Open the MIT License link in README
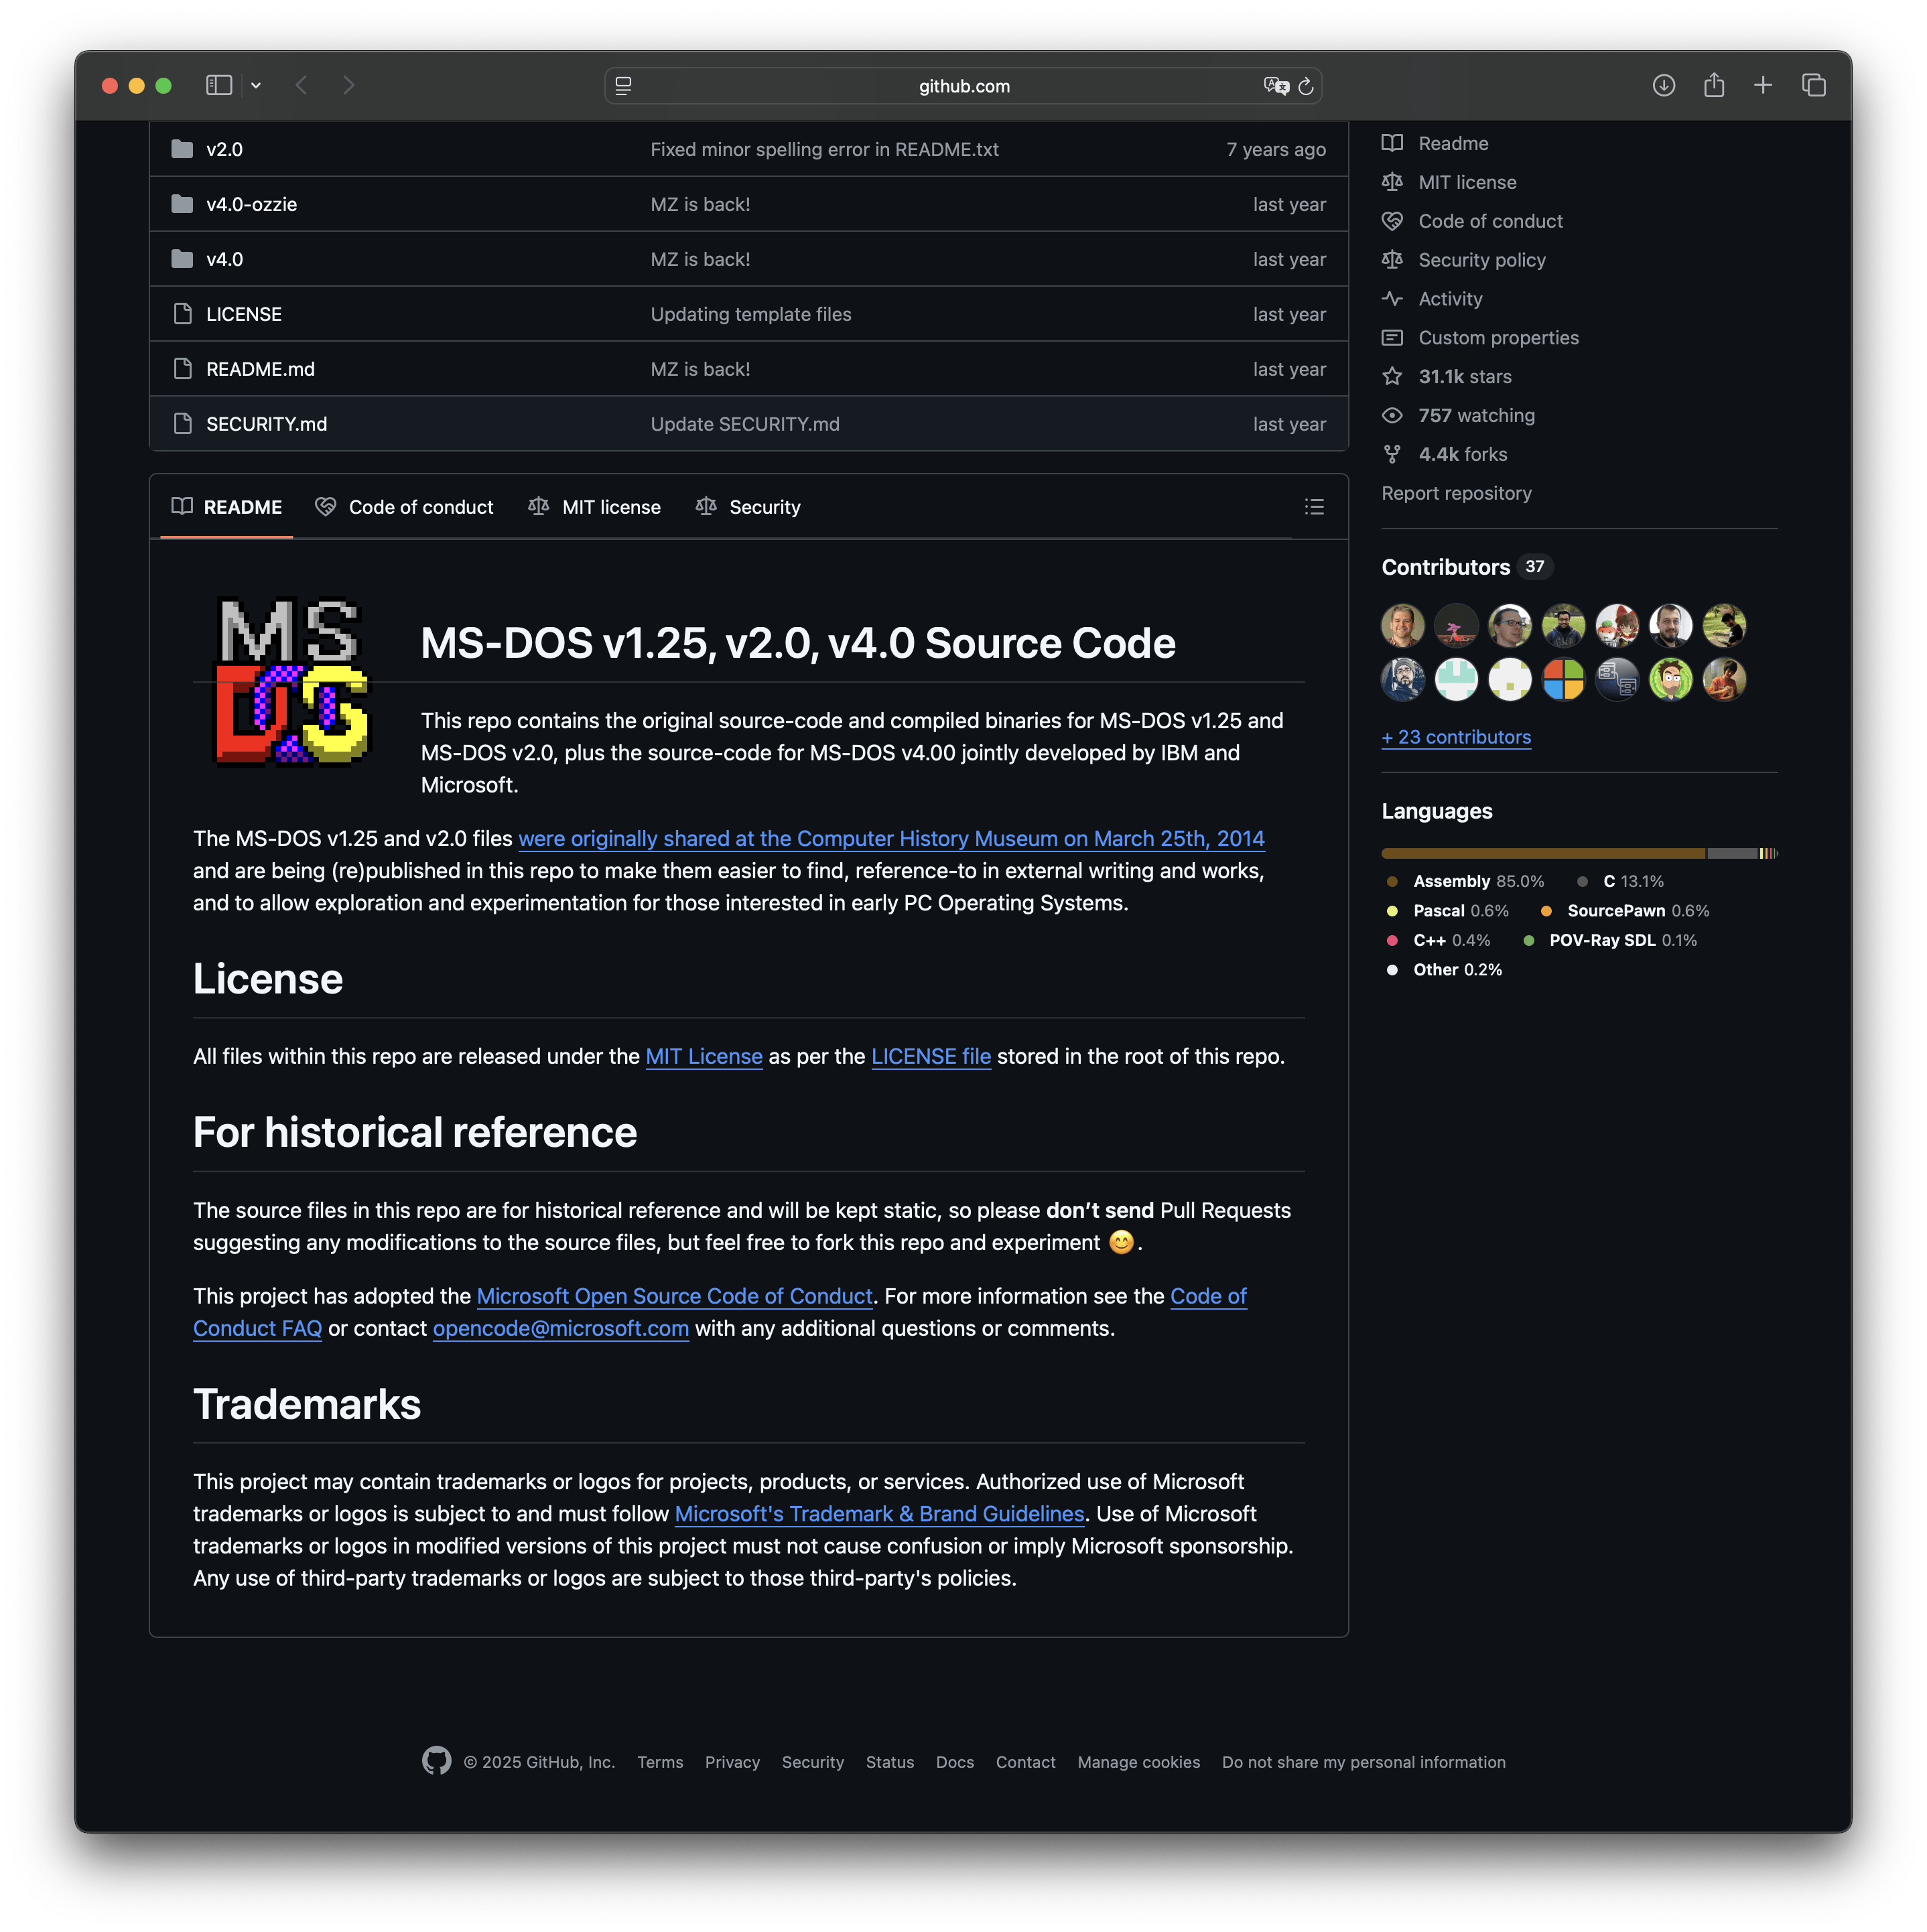1927x1932 pixels. pyautogui.click(x=704, y=1058)
